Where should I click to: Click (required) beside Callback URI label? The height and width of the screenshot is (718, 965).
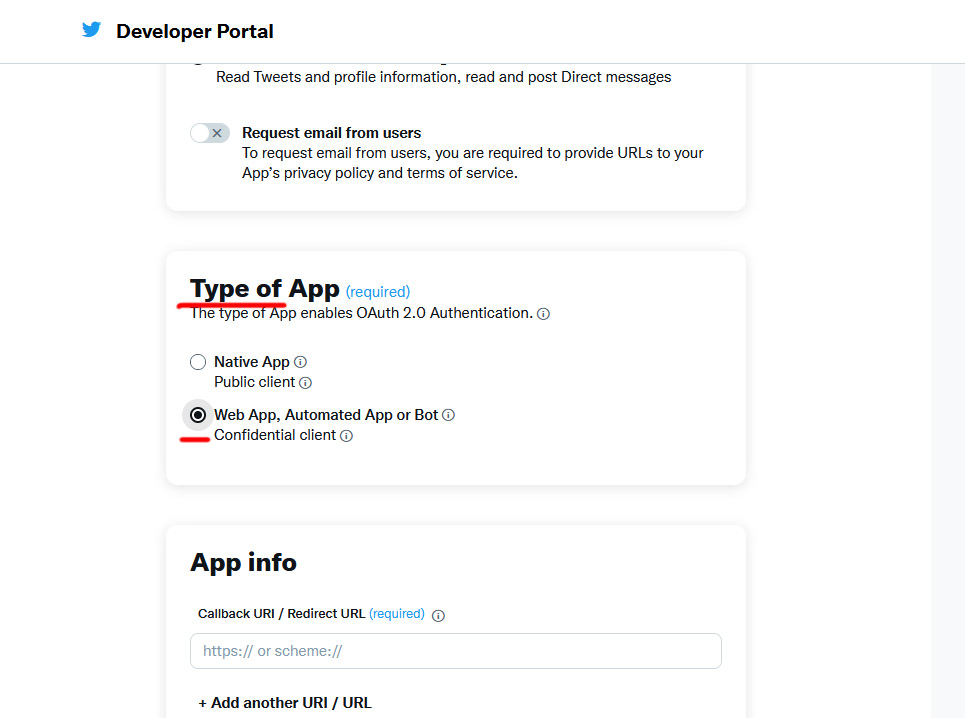pos(396,614)
